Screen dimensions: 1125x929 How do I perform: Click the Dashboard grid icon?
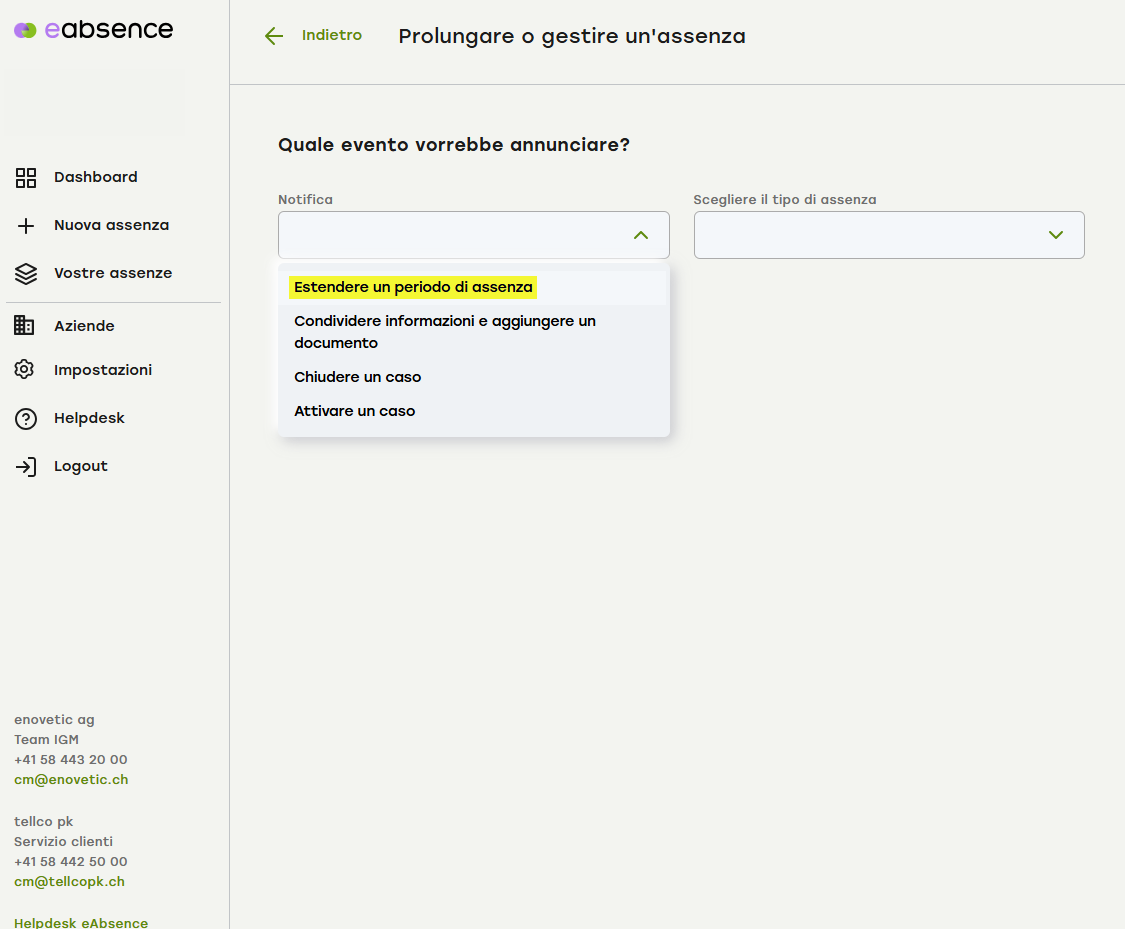(x=26, y=178)
